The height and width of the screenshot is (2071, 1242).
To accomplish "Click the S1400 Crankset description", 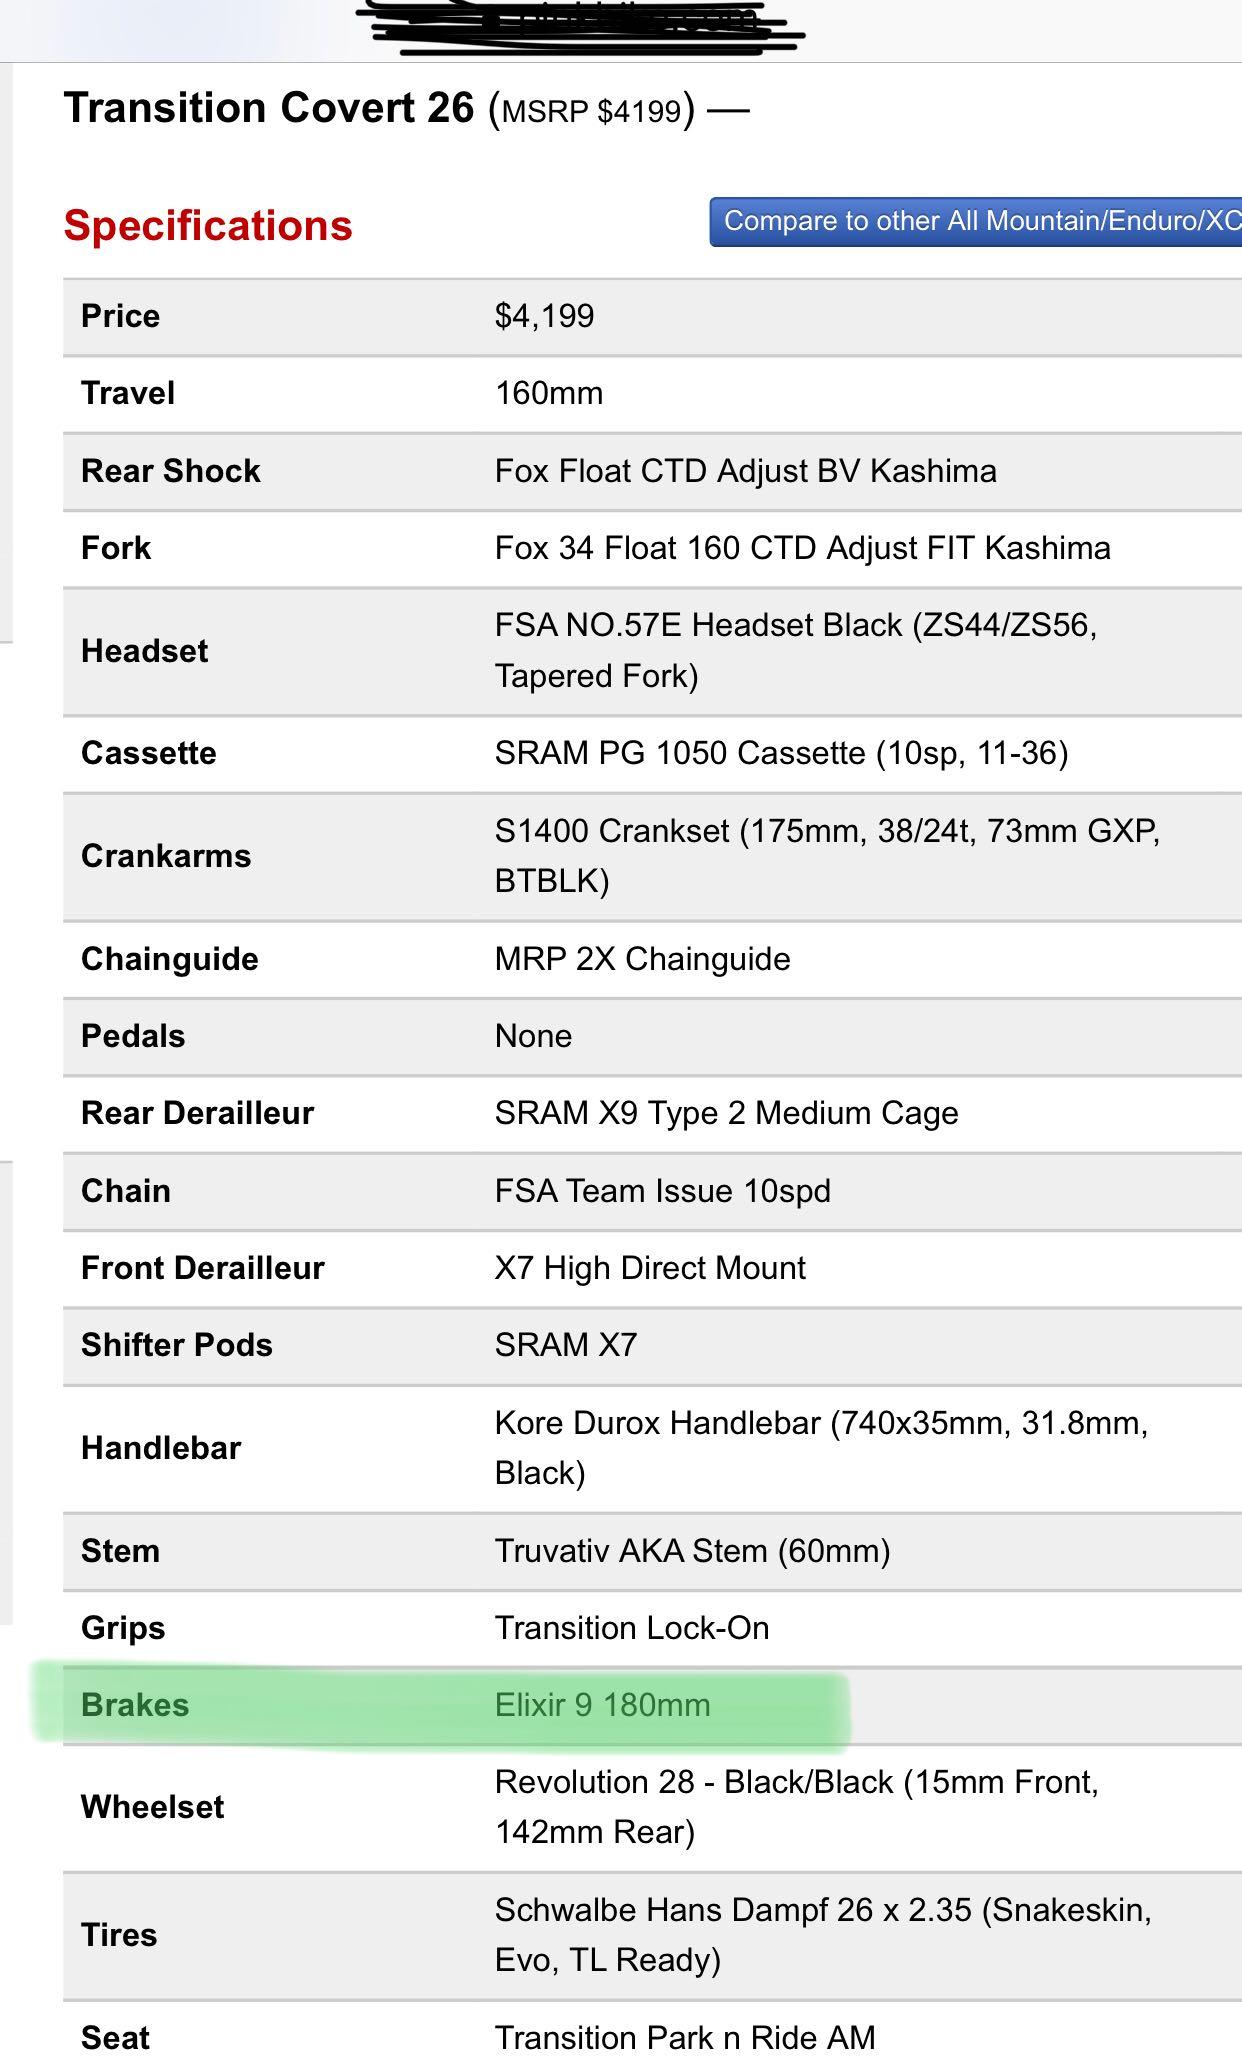I will click(x=826, y=855).
